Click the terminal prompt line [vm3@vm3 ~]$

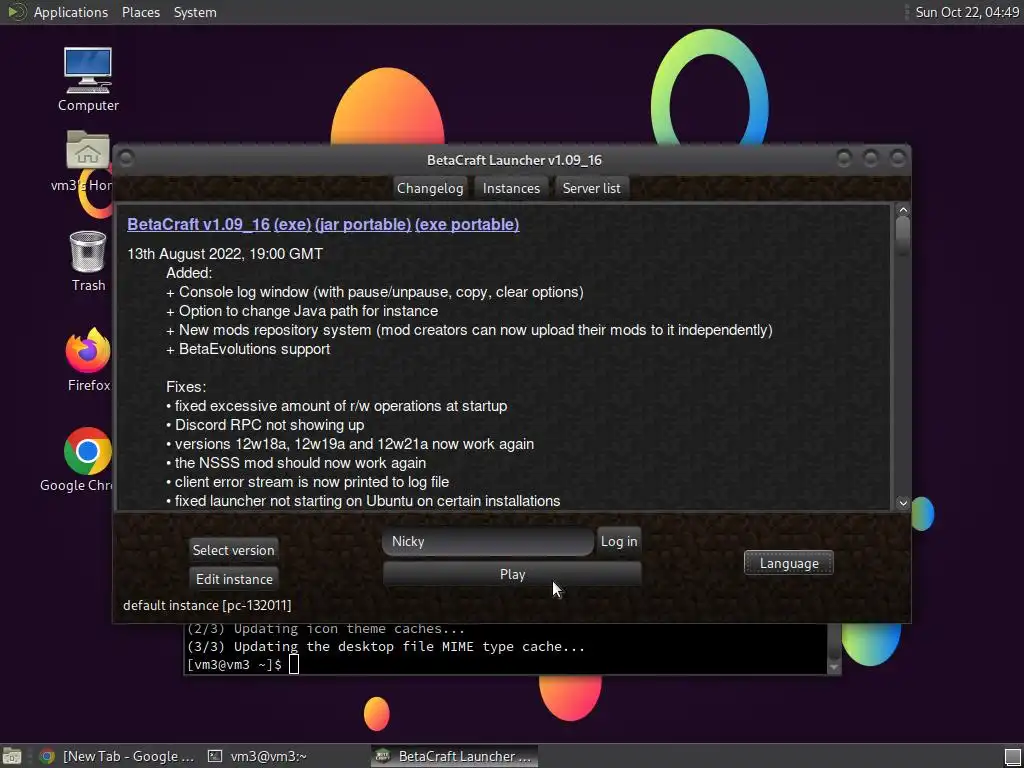(234, 664)
